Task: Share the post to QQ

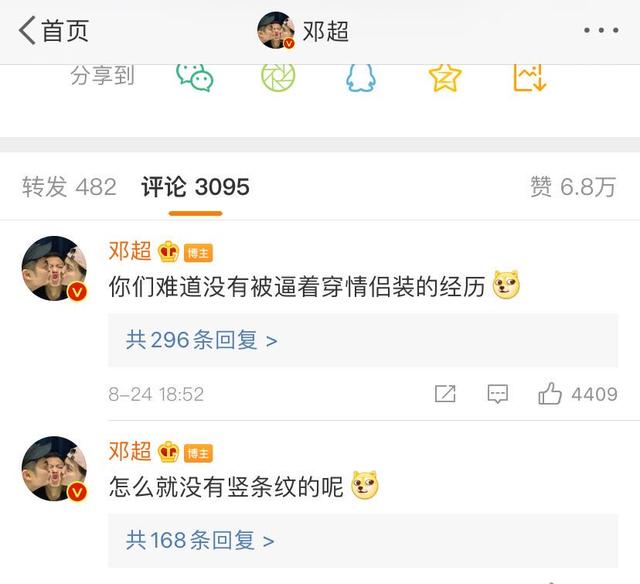Action: pyautogui.click(x=361, y=78)
